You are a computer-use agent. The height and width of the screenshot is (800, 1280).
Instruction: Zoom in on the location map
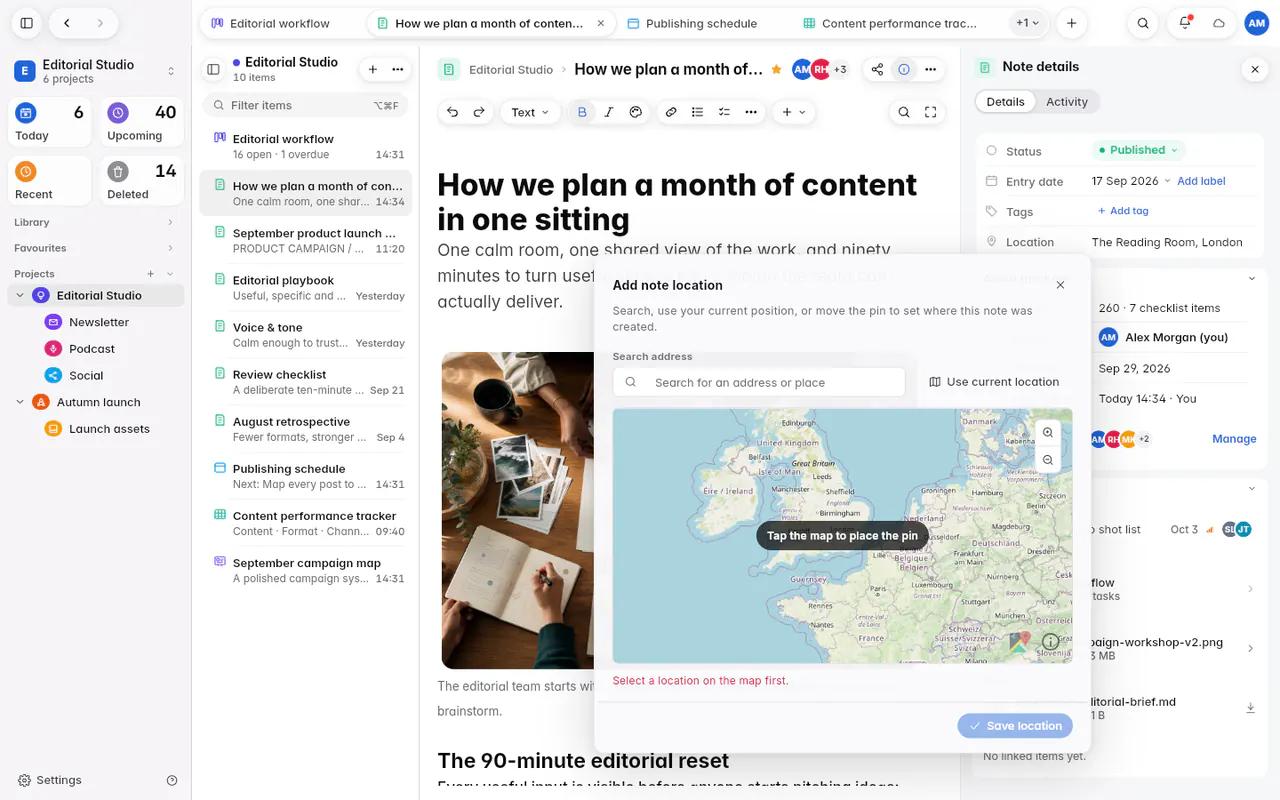(1047, 433)
